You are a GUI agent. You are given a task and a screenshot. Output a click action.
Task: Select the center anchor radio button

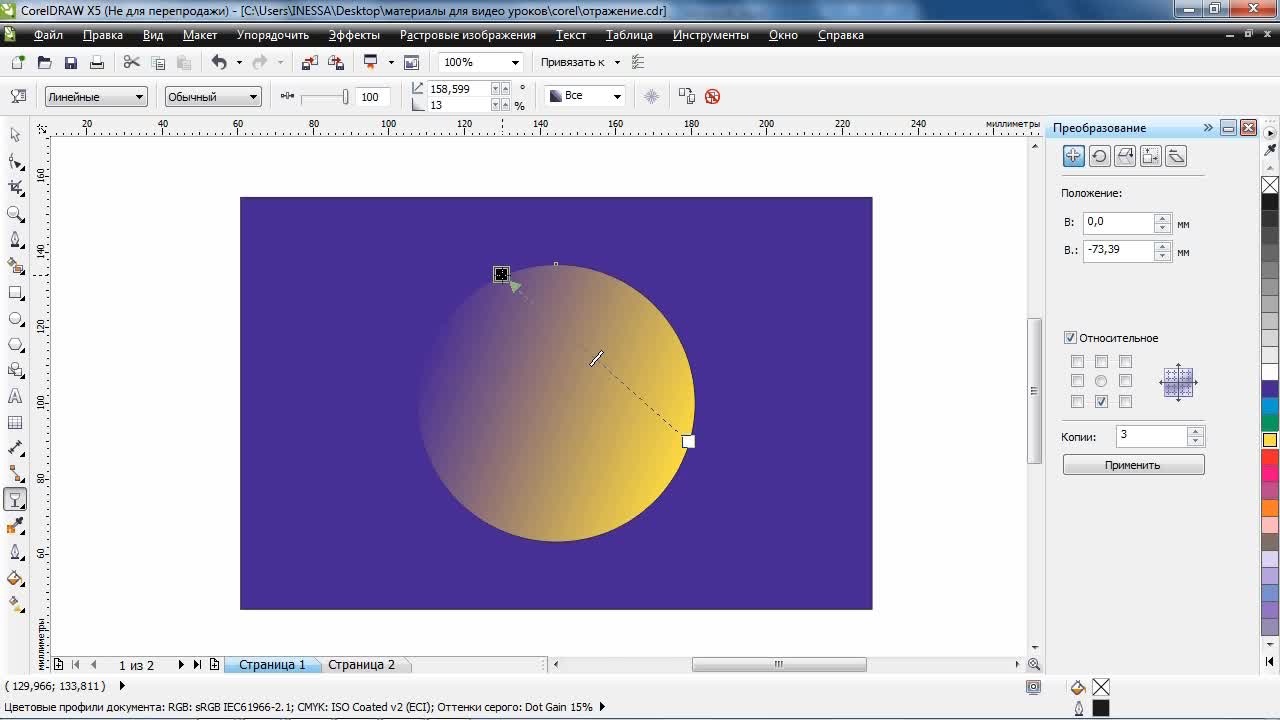pos(1101,381)
